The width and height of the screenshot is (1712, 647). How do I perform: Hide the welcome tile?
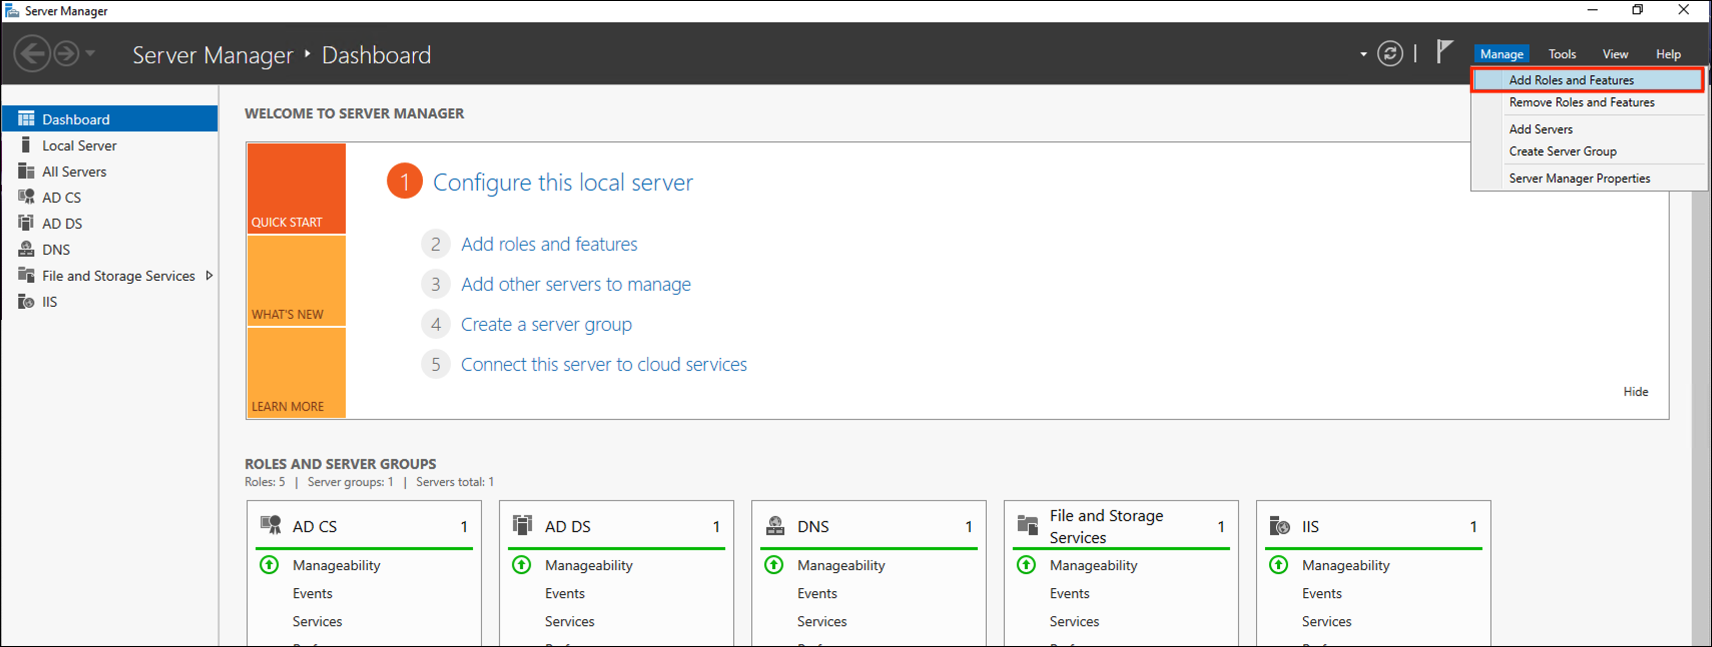[x=1635, y=392]
